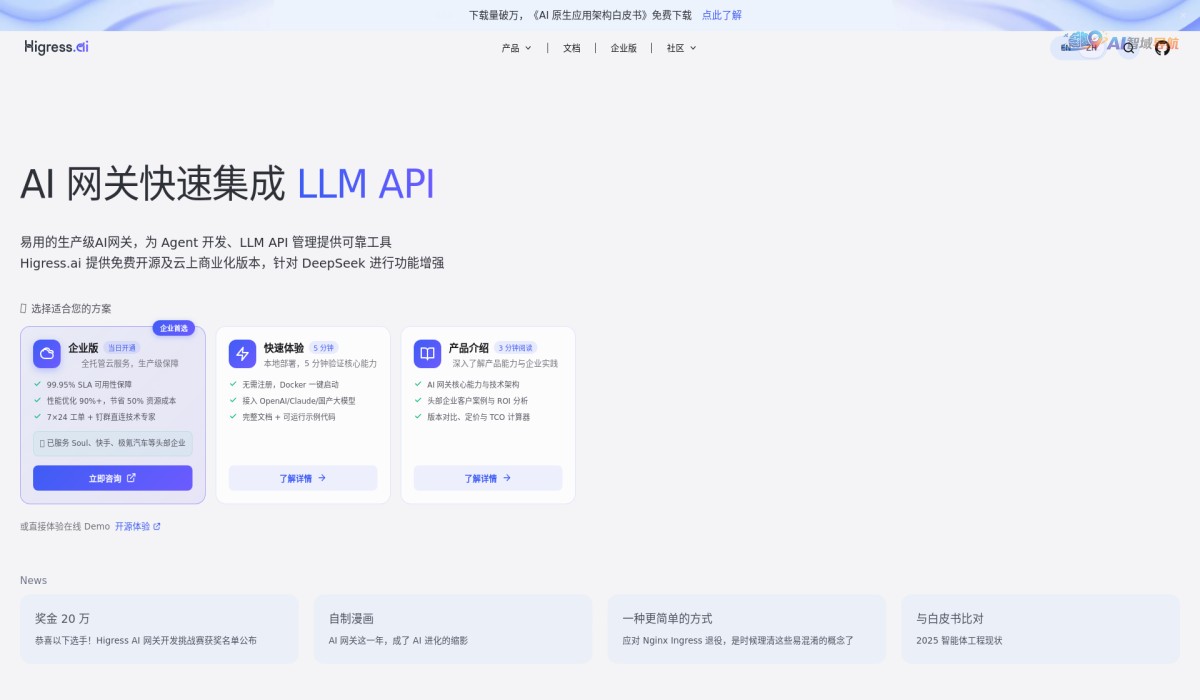1200x700 pixels.
Task: Click the search magnifier icon
Action: (1129, 48)
